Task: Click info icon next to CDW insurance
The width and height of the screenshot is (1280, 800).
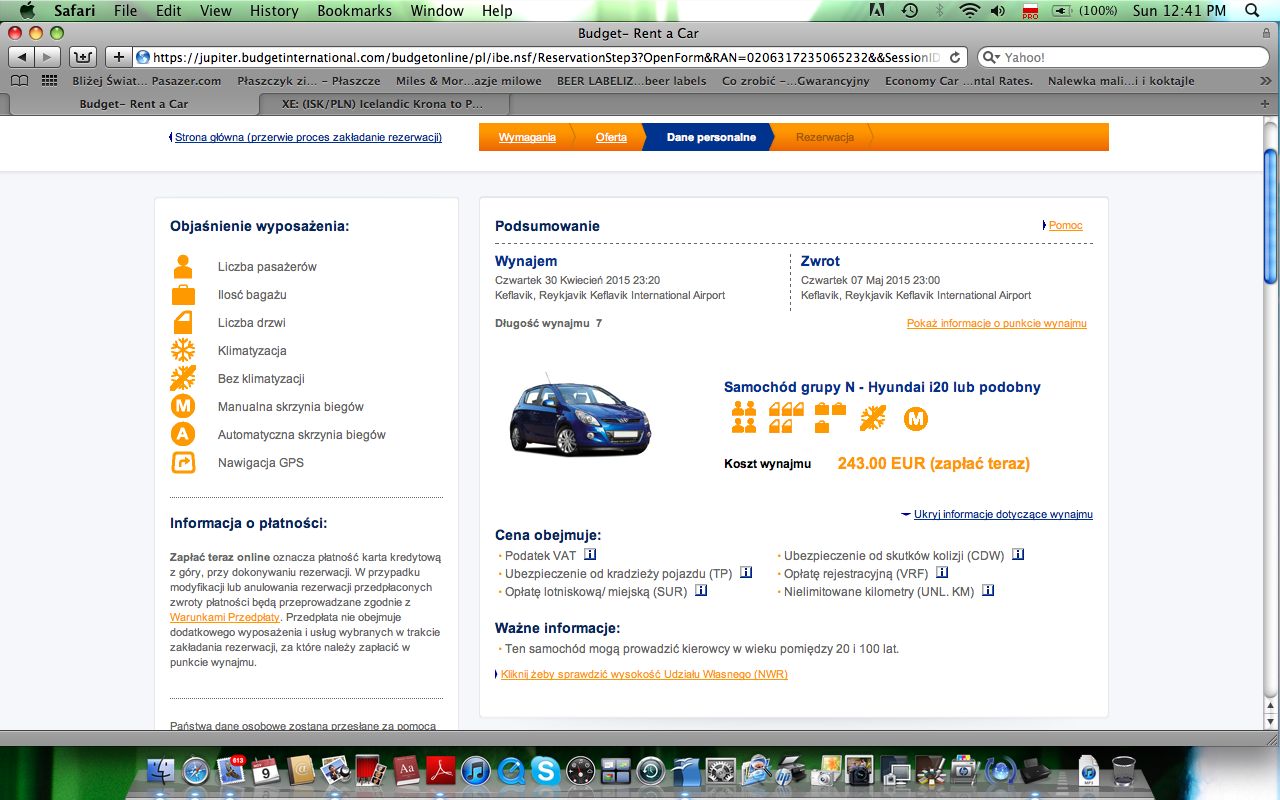Action: pos(1018,554)
